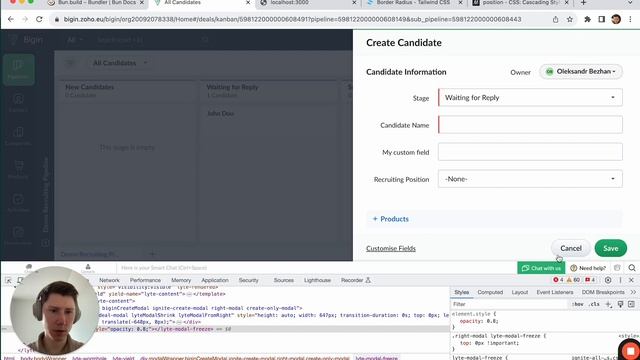Open the Stage dropdown showing Waiting for Reply
Viewport: 640px width, 360px height.
coord(530,98)
